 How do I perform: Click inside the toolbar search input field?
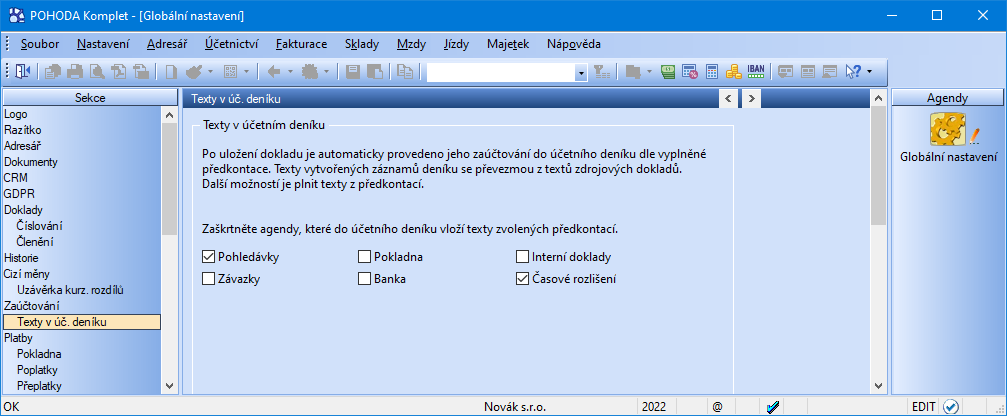pyautogui.click(x=501, y=73)
